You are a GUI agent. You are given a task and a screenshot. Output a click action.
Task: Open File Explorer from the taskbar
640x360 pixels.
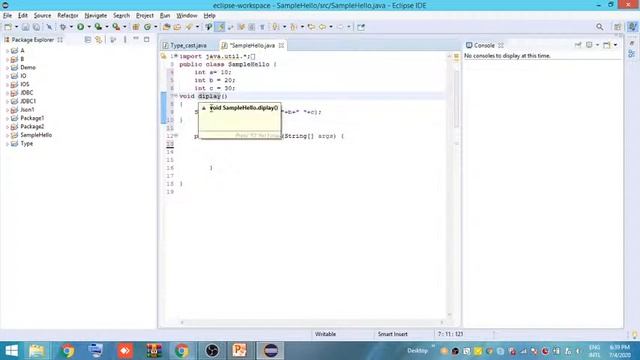coord(37,351)
